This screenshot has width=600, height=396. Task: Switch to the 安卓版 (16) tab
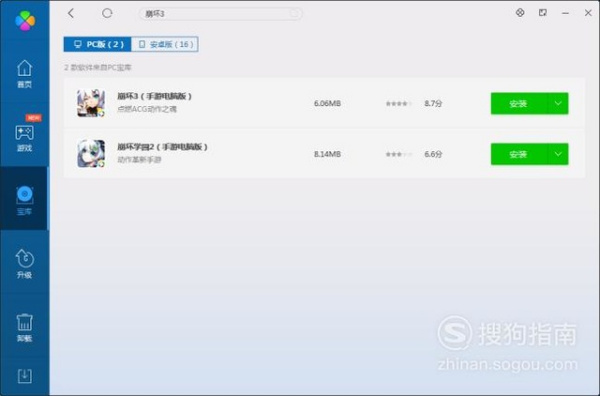[165, 44]
